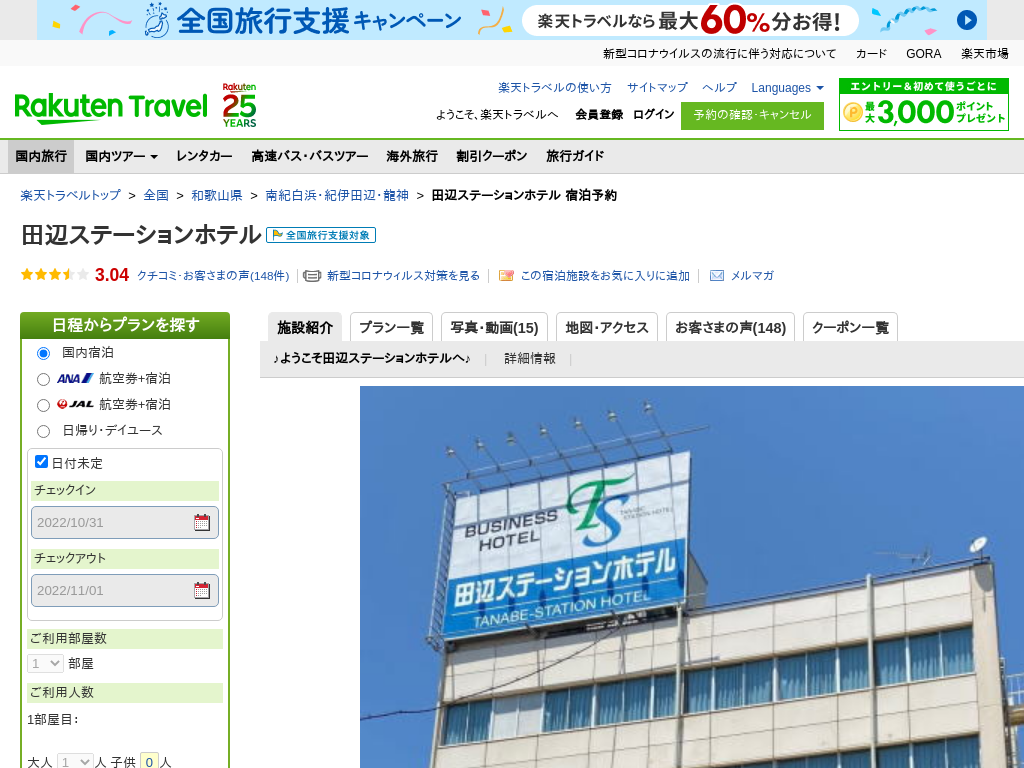Screen dimensions: 1024x768
Task: Click ♪ようこそ田辺ステーションホテルへ♪ sub-tab
Action: (x=372, y=359)
